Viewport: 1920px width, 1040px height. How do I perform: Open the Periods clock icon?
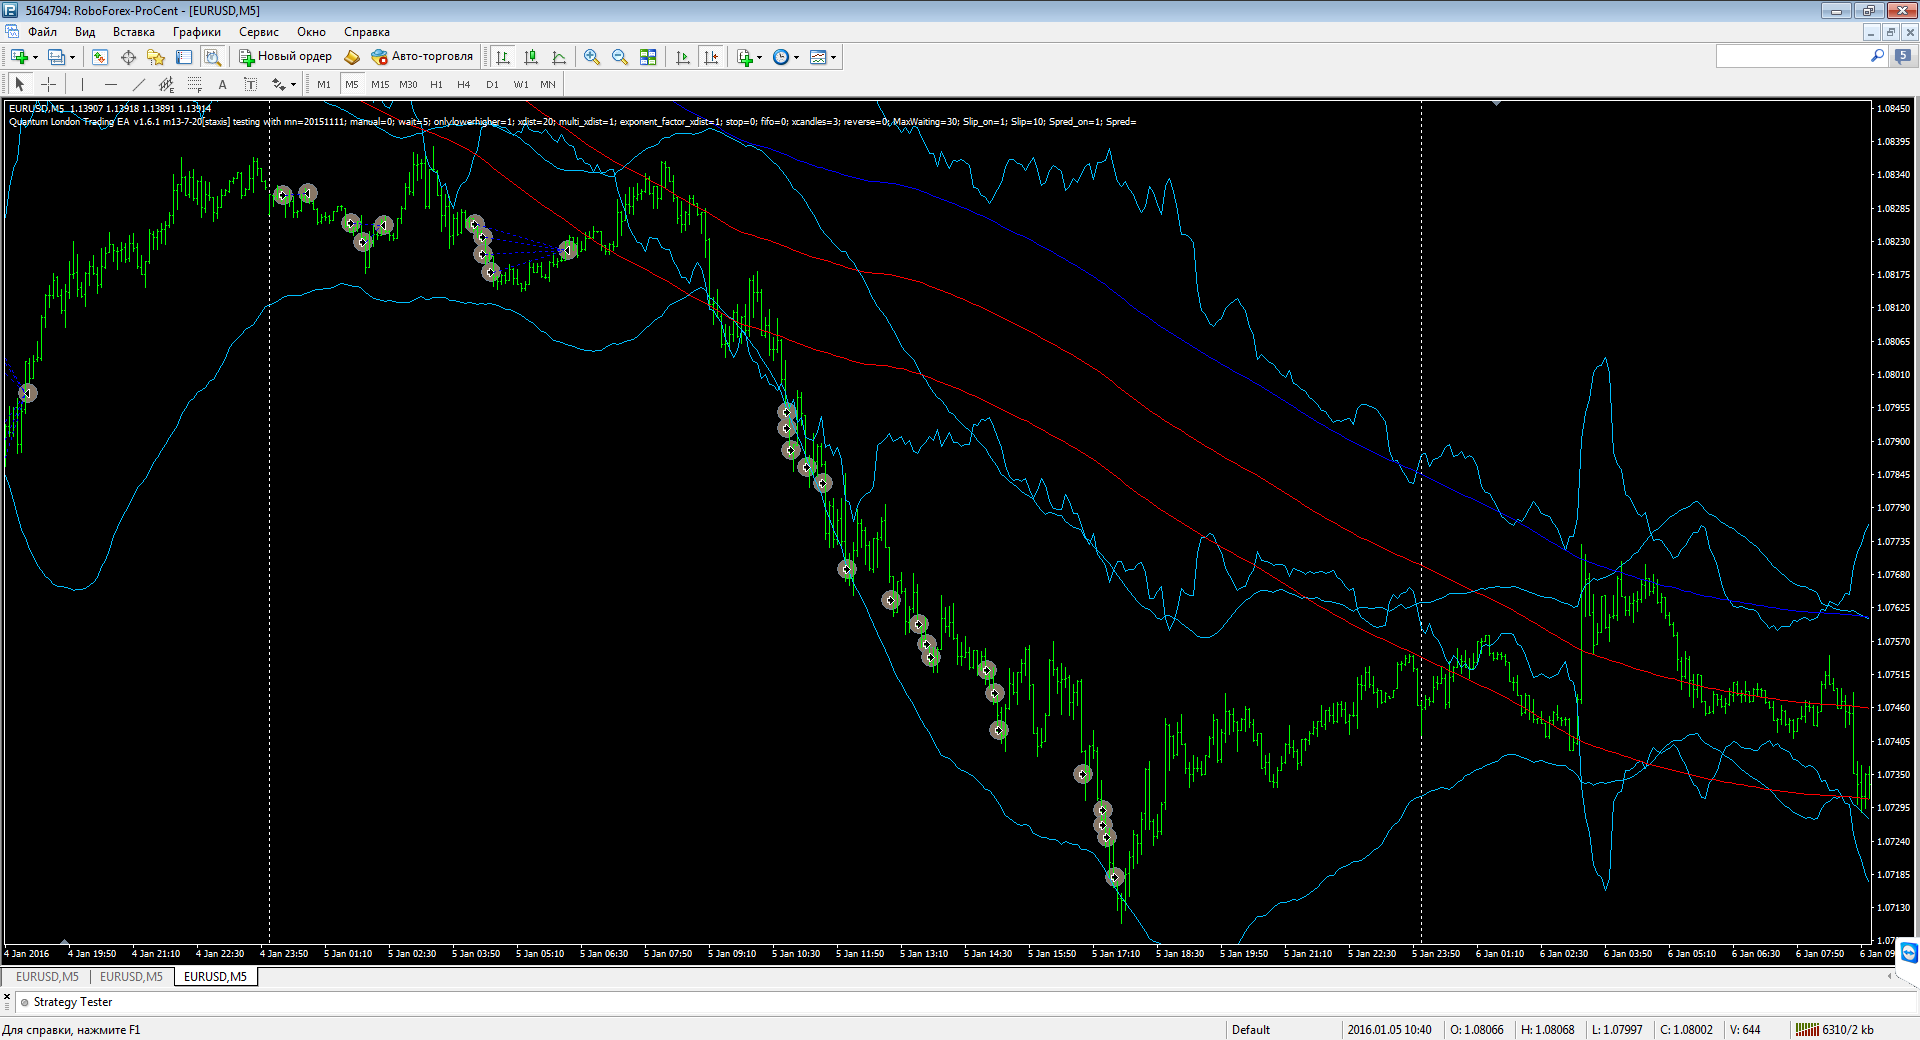[x=781, y=57]
